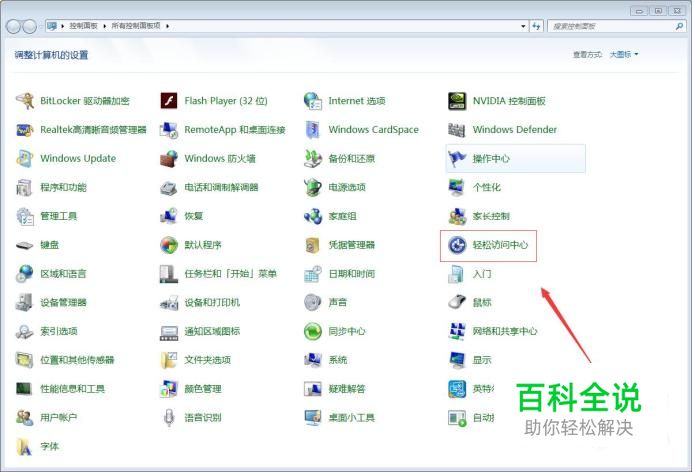Open 区域和语言 link
The image size is (692, 472).
63,274
